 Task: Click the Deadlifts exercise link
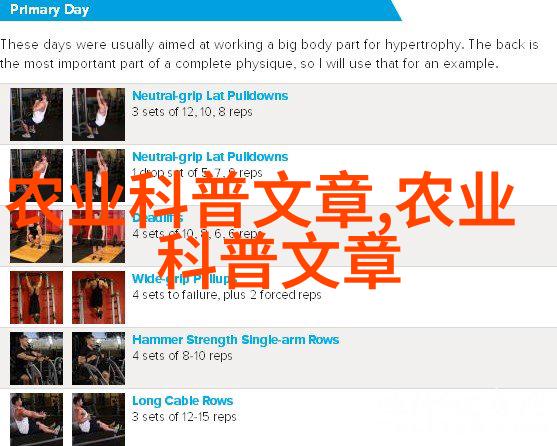pos(157,218)
